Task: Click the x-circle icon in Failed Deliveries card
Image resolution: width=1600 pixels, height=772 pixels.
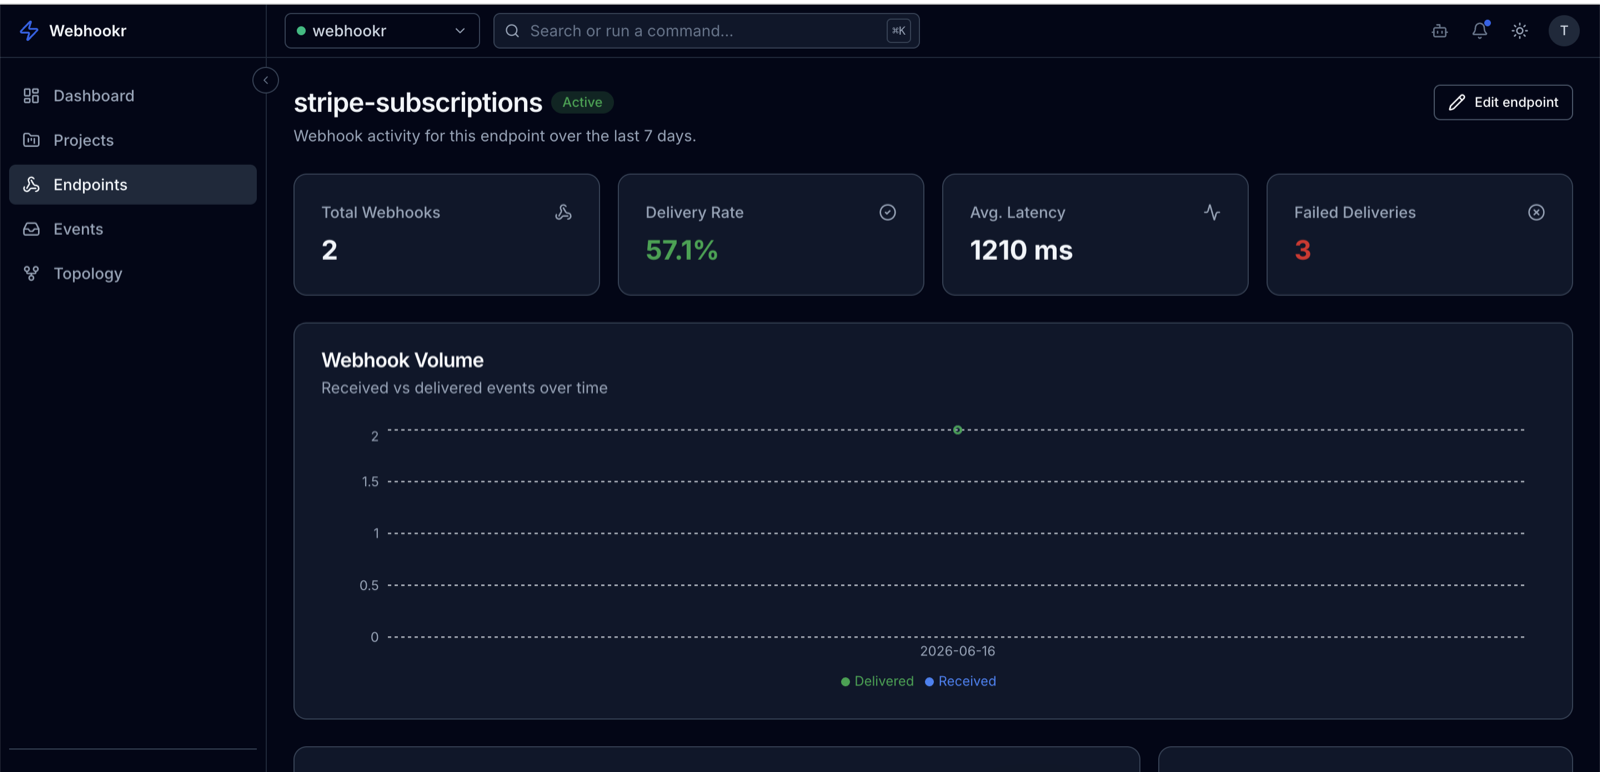Action: coord(1537,212)
